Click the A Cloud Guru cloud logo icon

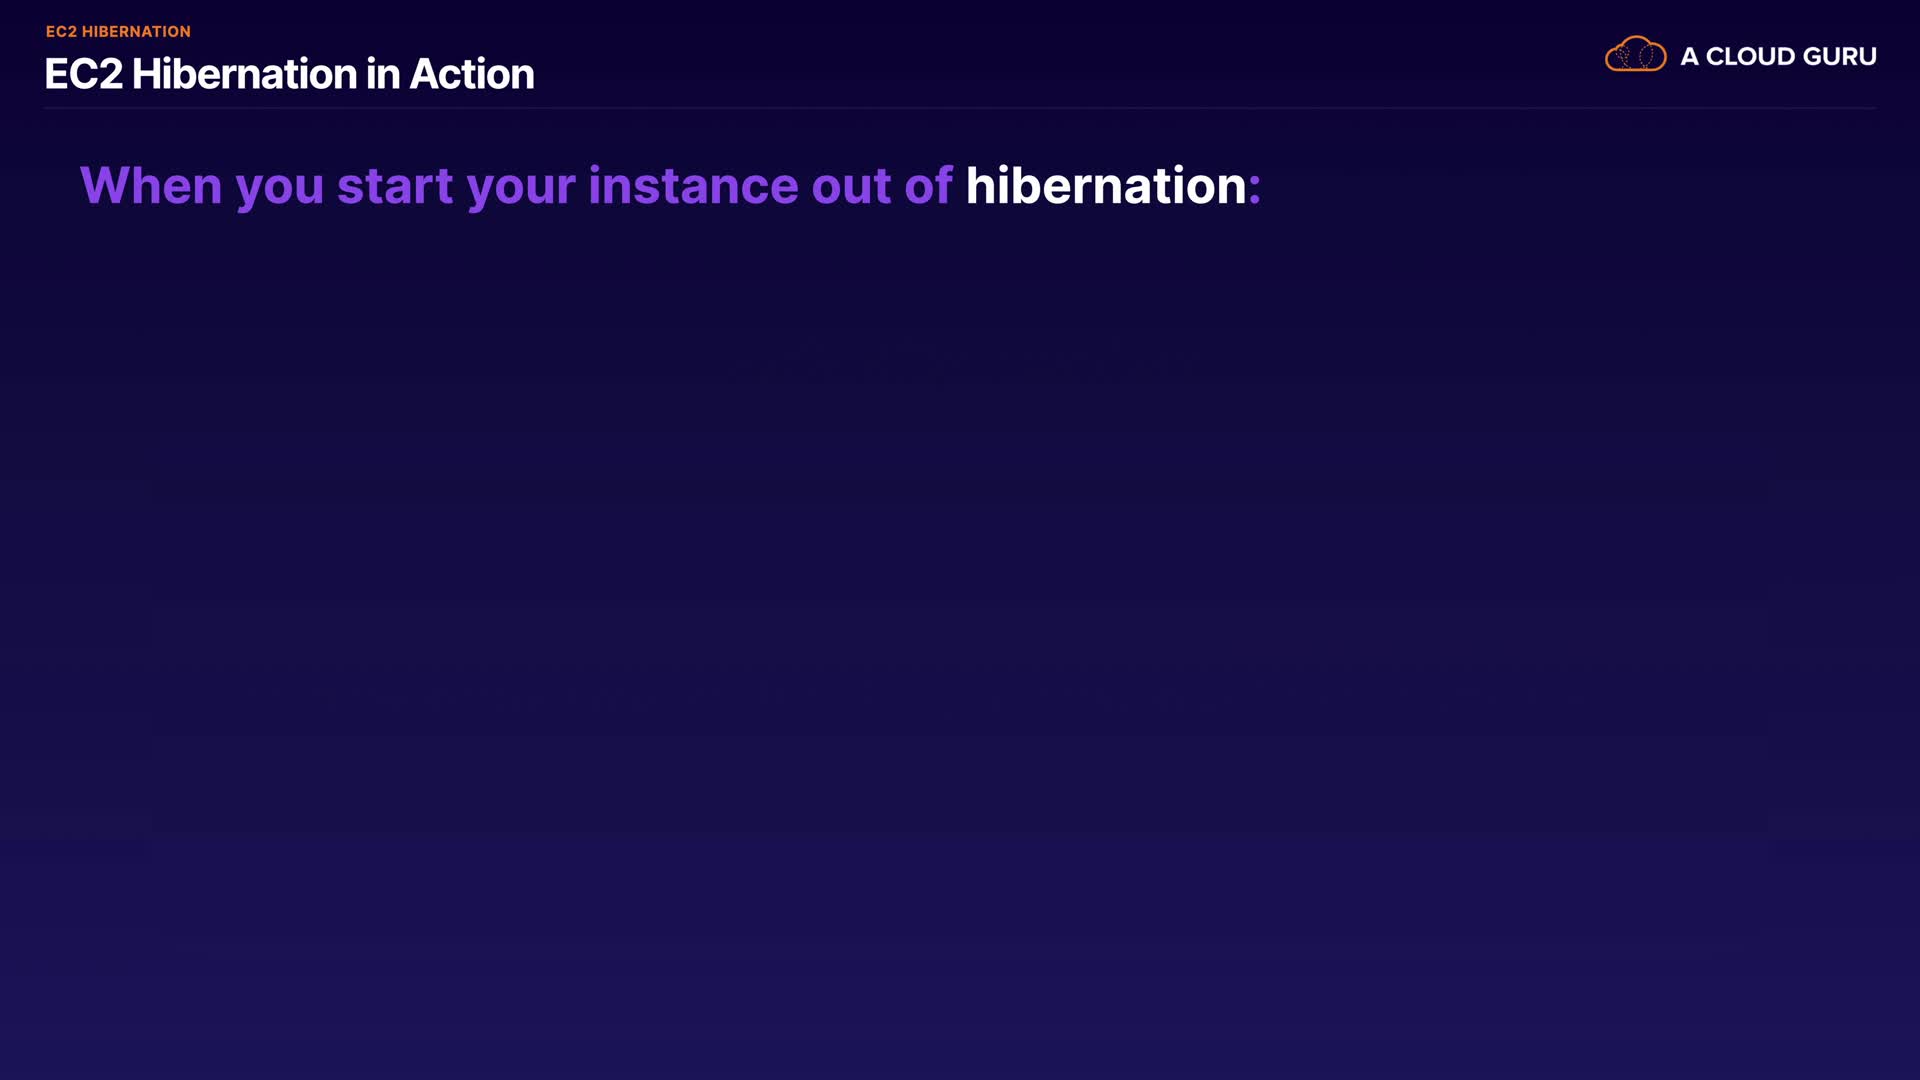coord(1635,54)
